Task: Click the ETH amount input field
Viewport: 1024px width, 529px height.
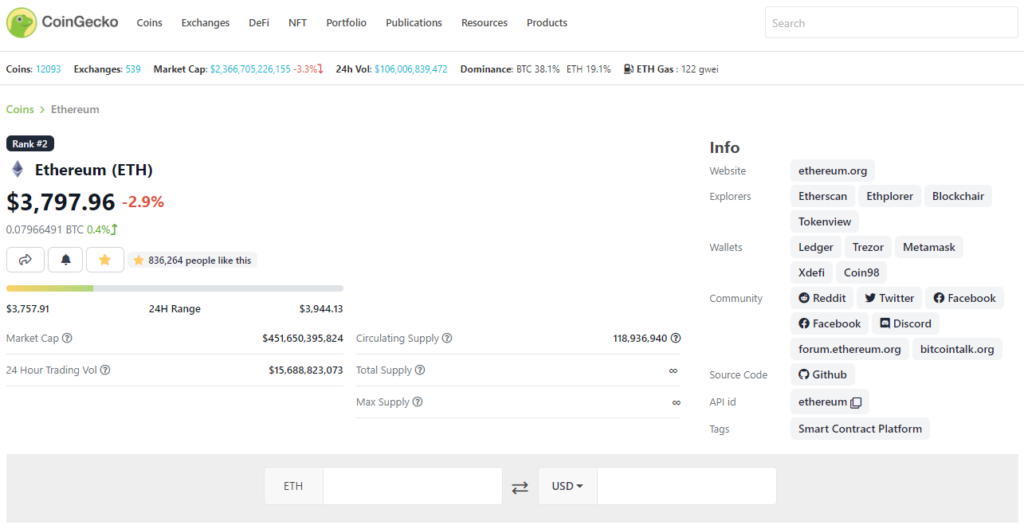Action: (412, 486)
